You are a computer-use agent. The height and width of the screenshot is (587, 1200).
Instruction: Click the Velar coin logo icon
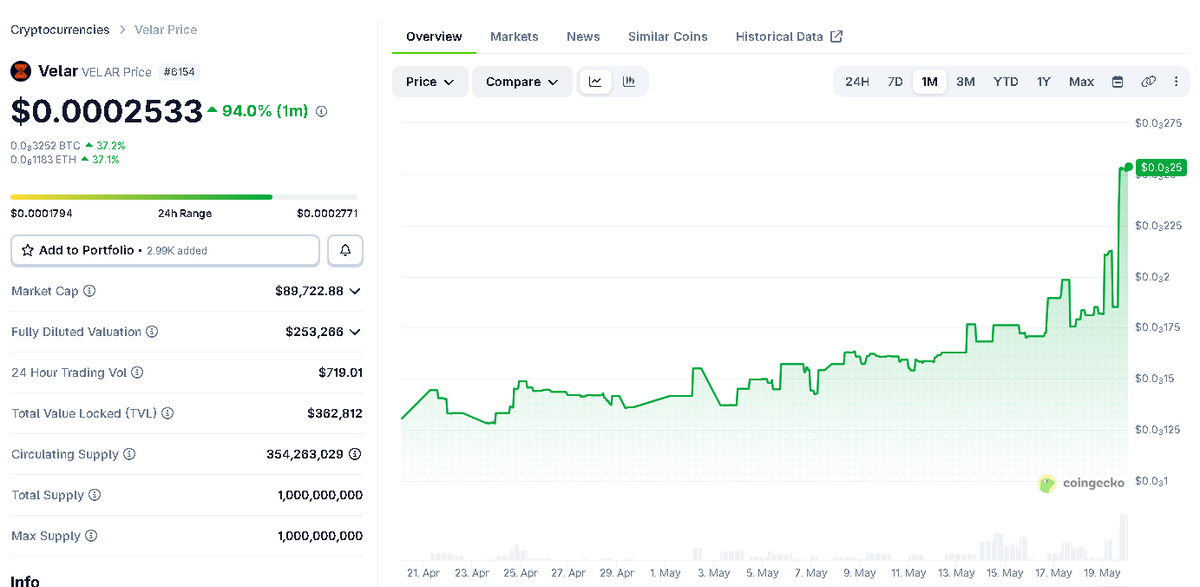[x=21, y=71]
